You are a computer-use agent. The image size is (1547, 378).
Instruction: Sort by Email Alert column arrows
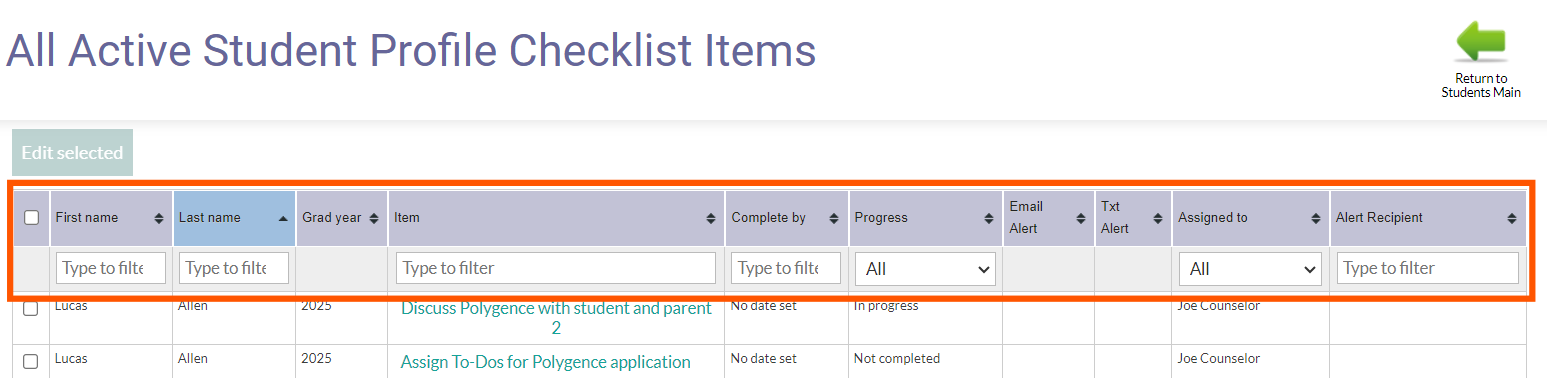point(1081,218)
